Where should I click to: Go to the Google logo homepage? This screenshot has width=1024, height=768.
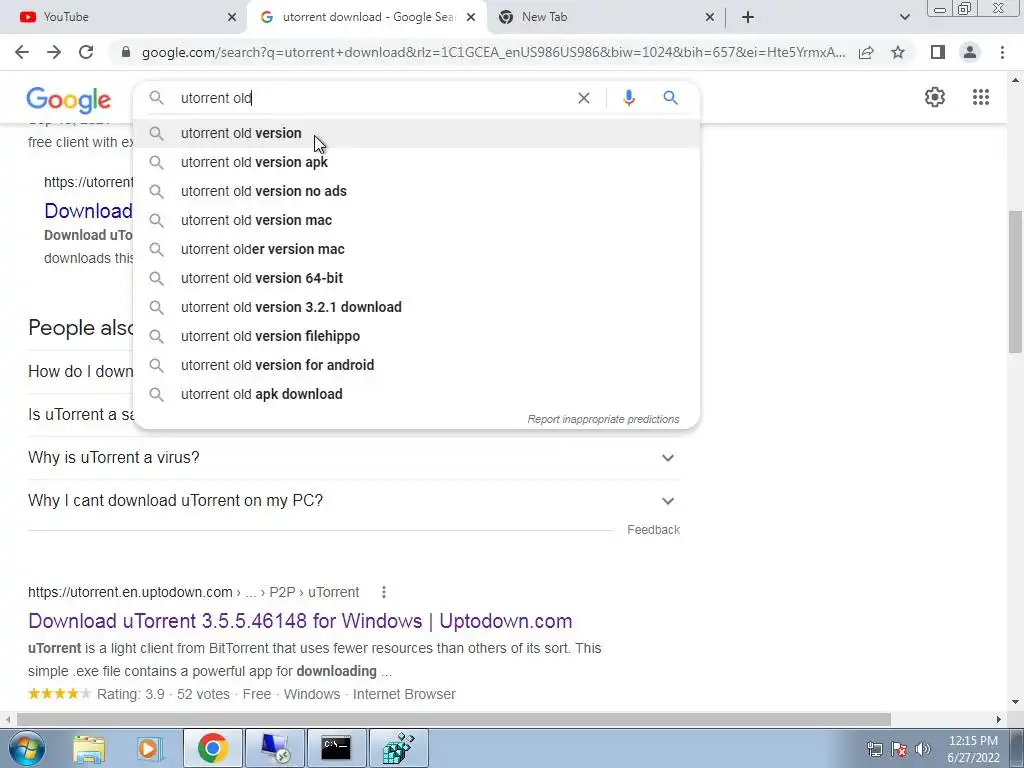pyautogui.click(x=69, y=100)
